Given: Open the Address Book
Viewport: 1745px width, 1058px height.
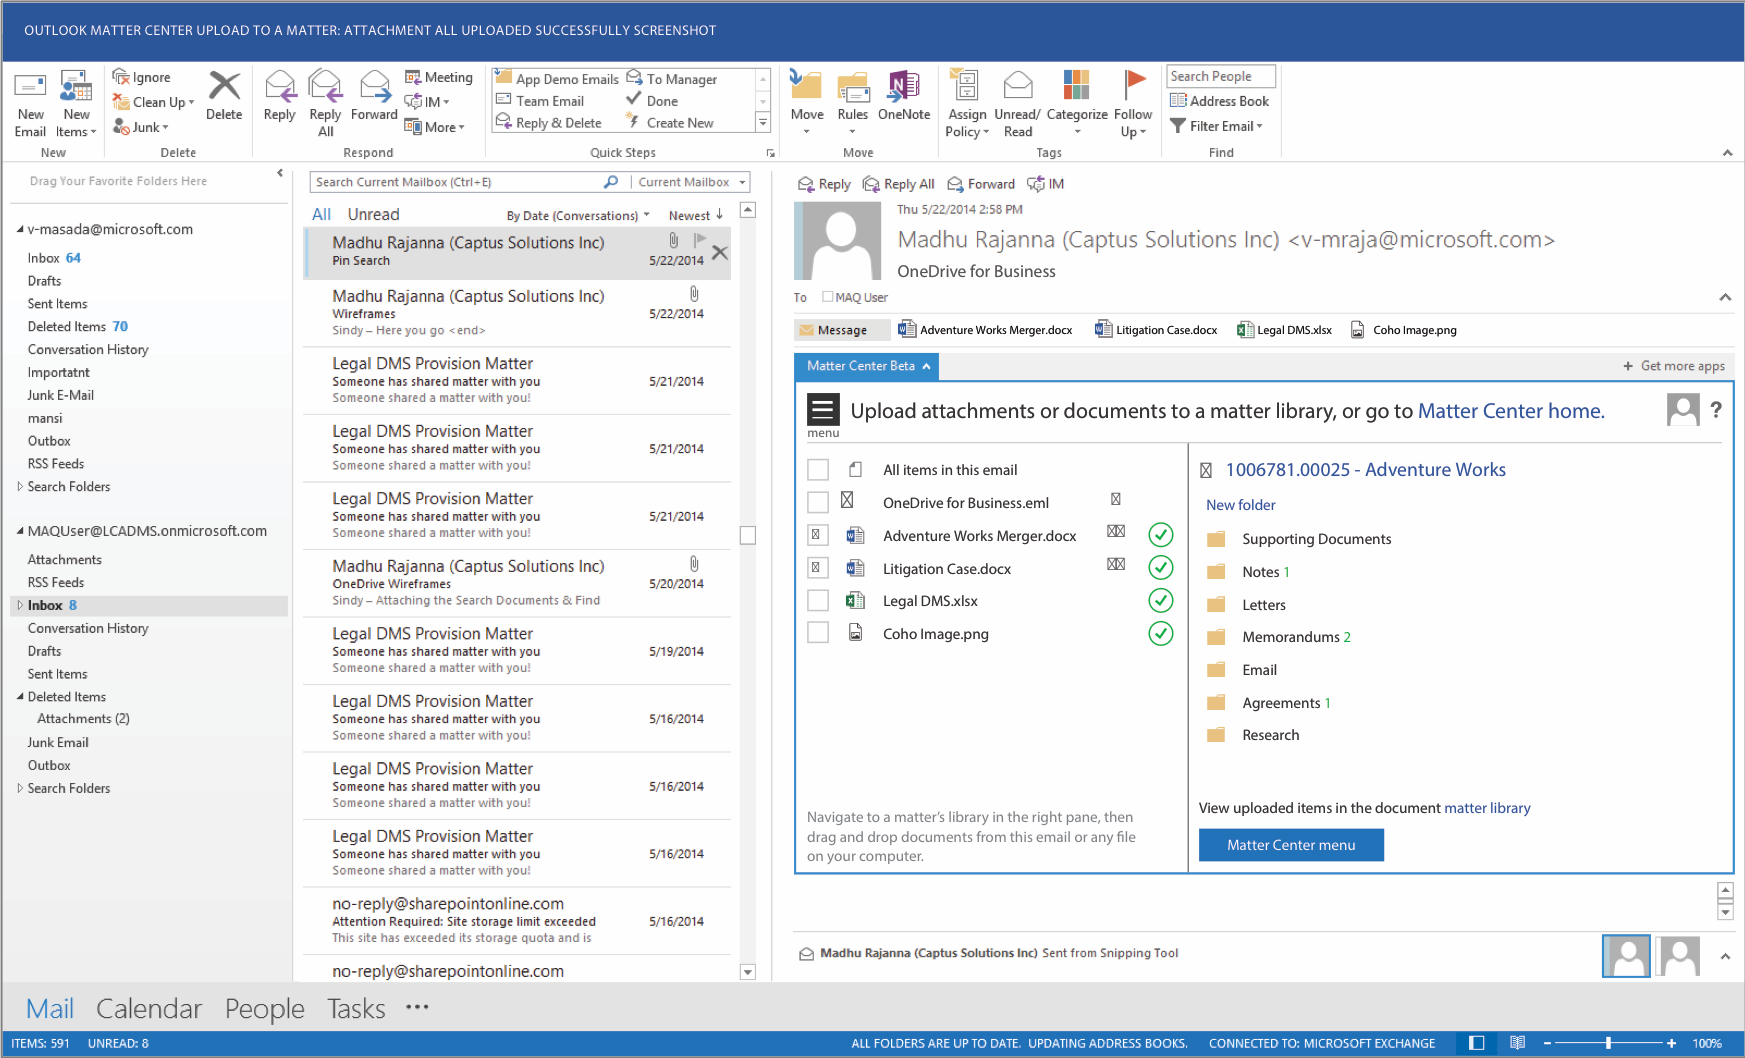Looking at the screenshot, I should [x=1219, y=101].
